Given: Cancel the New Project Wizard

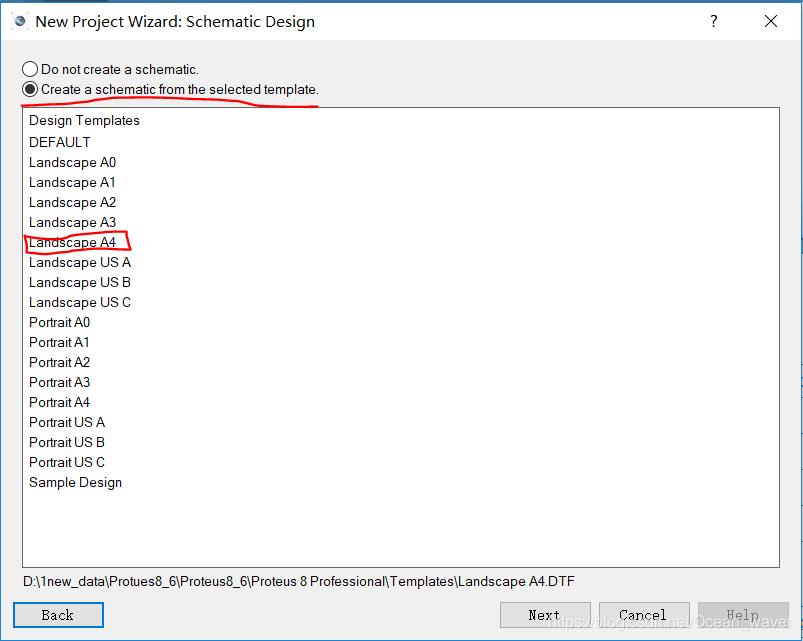Looking at the screenshot, I should pyautogui.click(x=642, y=615).
